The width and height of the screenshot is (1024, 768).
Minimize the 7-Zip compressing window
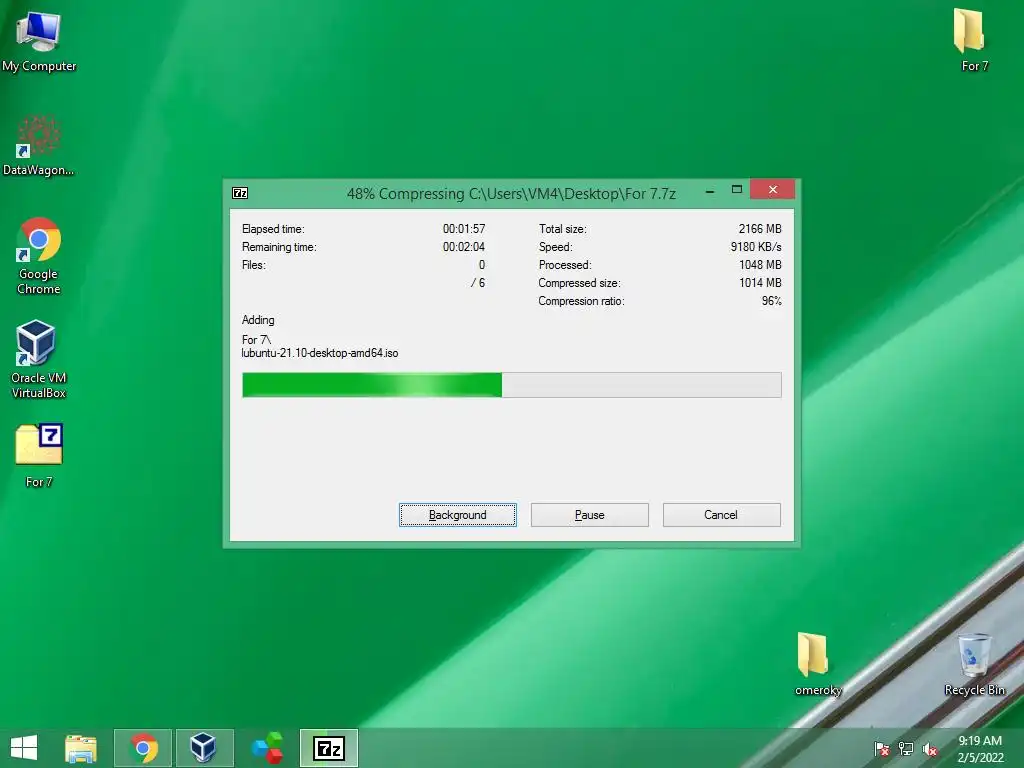(710, 191)
